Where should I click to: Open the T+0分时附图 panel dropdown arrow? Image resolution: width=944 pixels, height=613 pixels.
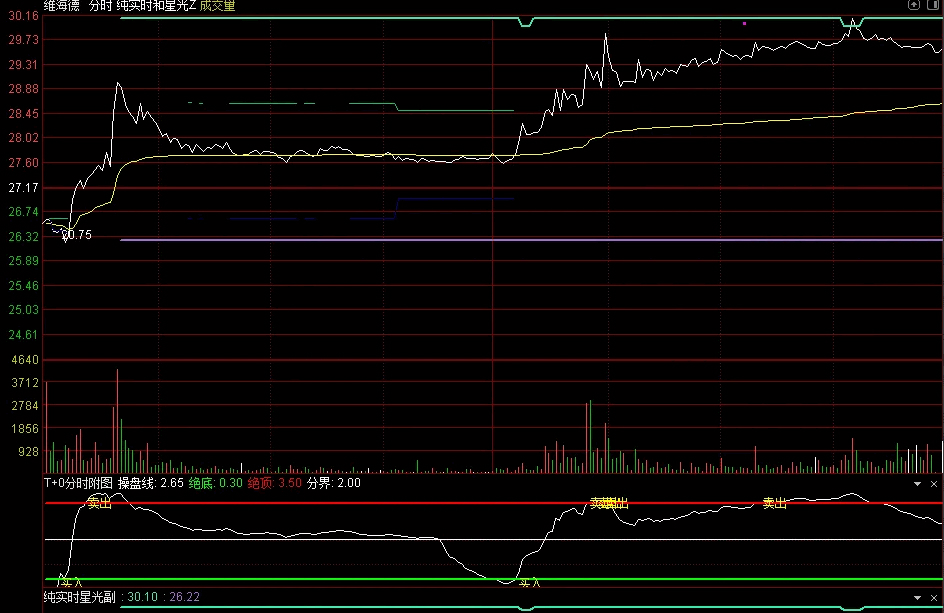pyautogui.click(x=918, y=483)
